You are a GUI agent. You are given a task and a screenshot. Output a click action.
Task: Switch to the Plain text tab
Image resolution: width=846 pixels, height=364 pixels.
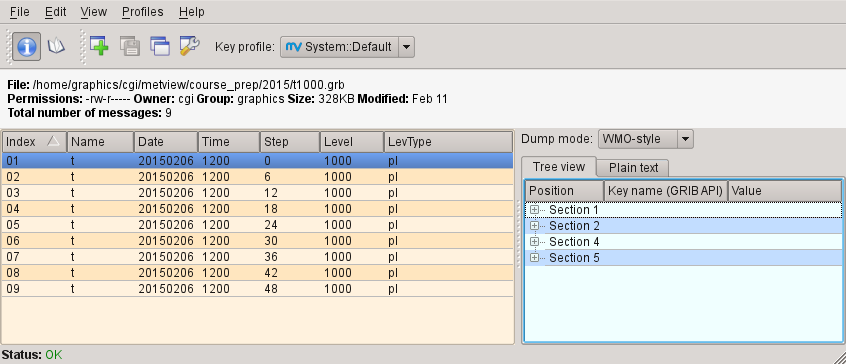click(x=633, y=168)
